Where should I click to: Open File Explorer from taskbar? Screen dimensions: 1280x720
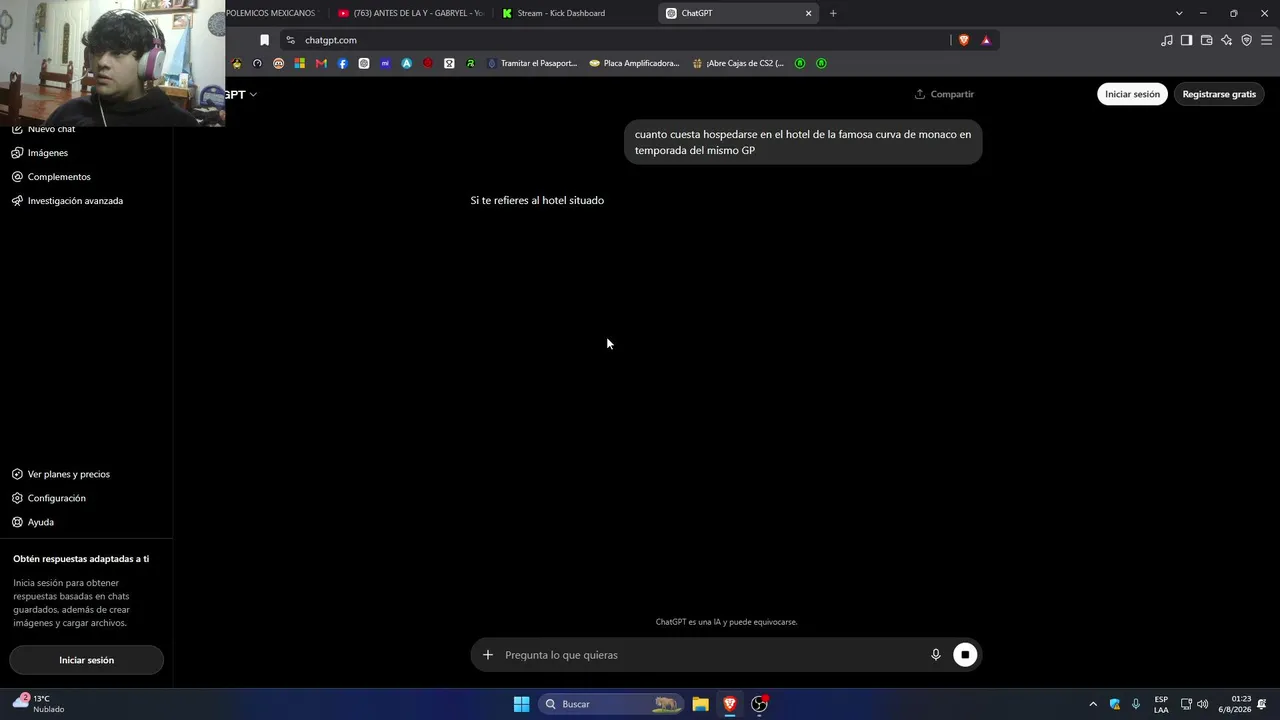pos(700,704)
